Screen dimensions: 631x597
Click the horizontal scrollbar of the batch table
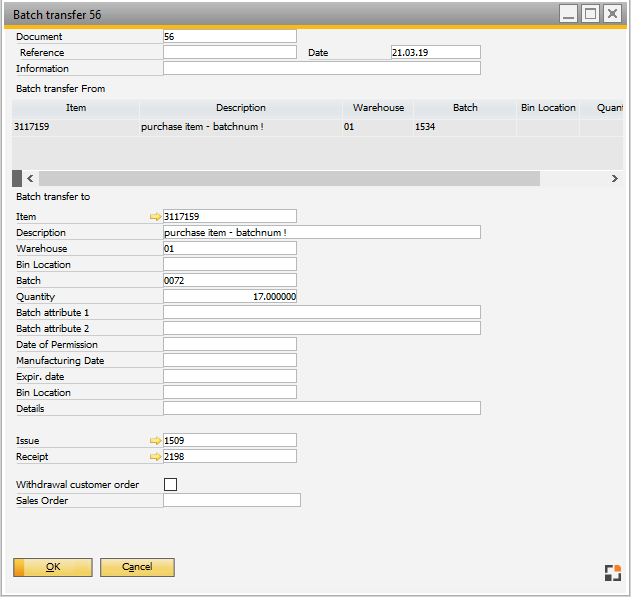tap(290, 178)
